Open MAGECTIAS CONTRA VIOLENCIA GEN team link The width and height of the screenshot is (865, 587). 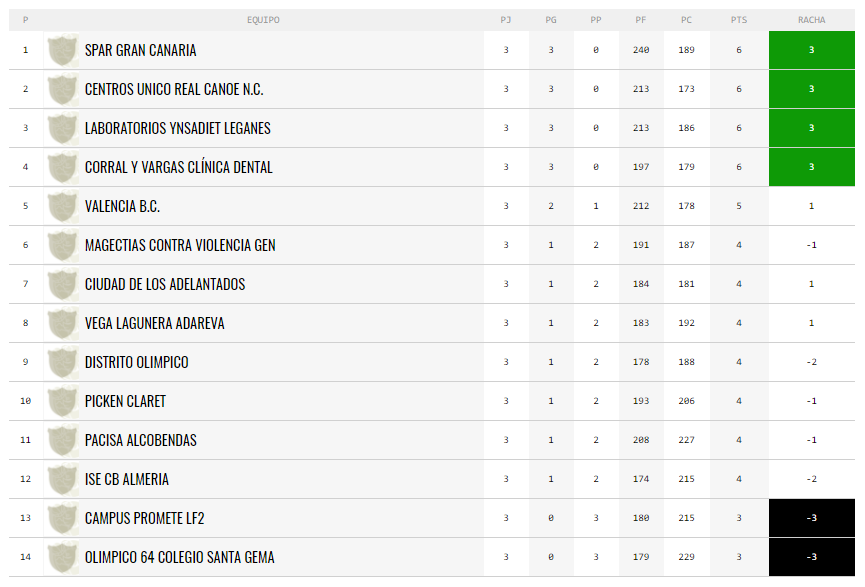tap(180, 246)
